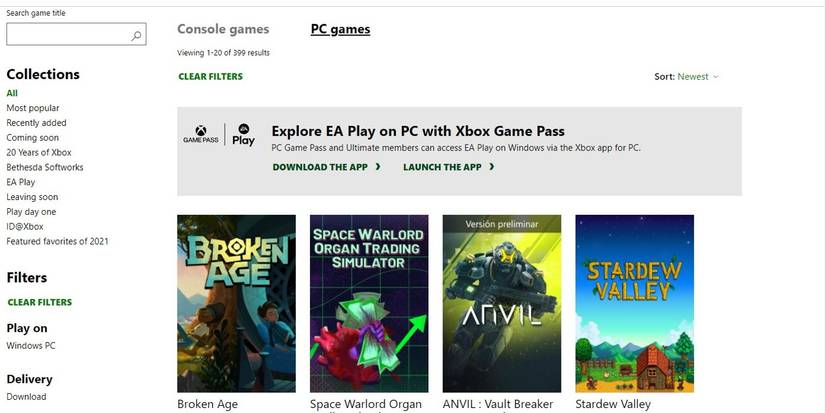Viewport: 825px width, 413px height.
Task: Select the Most popular collection
Action: (x=33, y=108)
